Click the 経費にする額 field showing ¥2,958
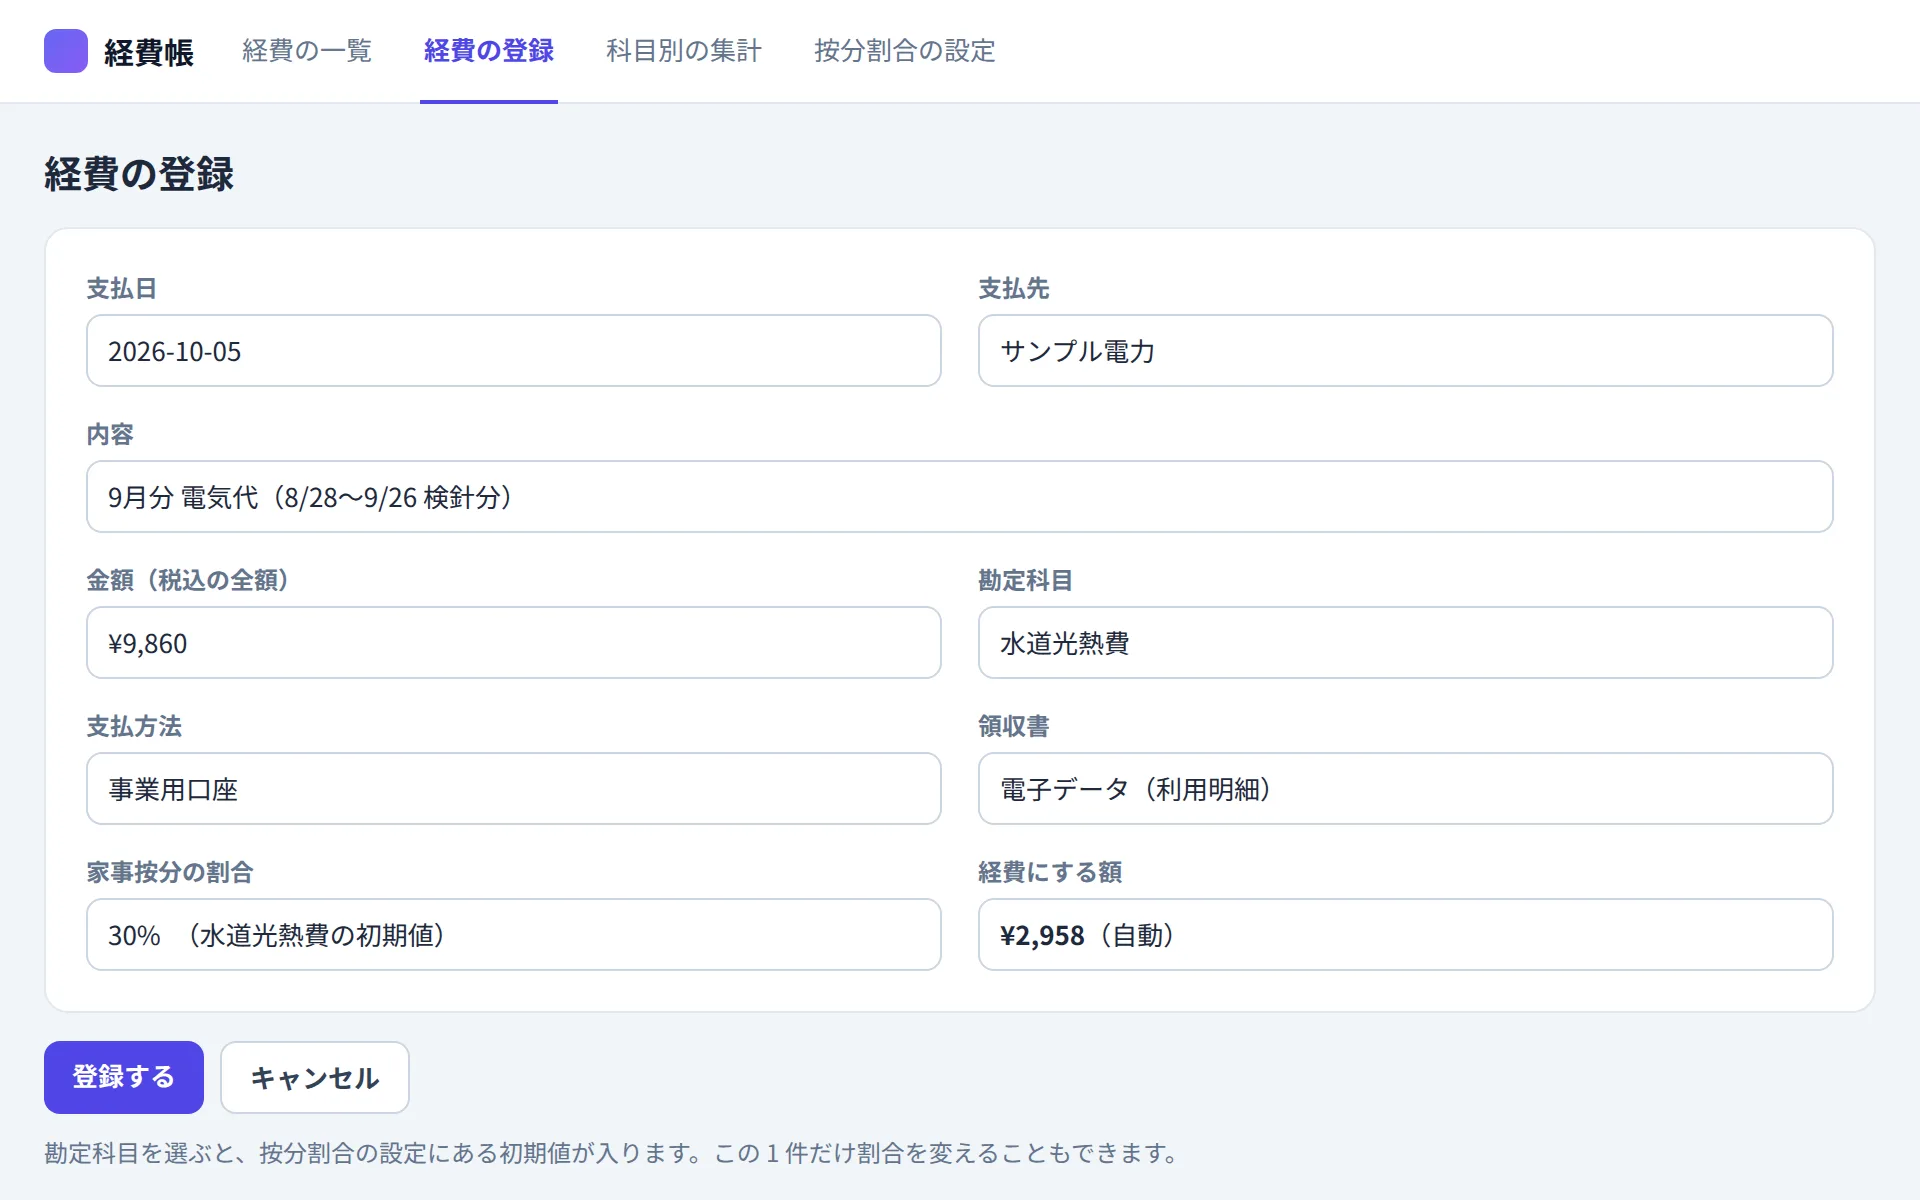 pos(1405,935)
